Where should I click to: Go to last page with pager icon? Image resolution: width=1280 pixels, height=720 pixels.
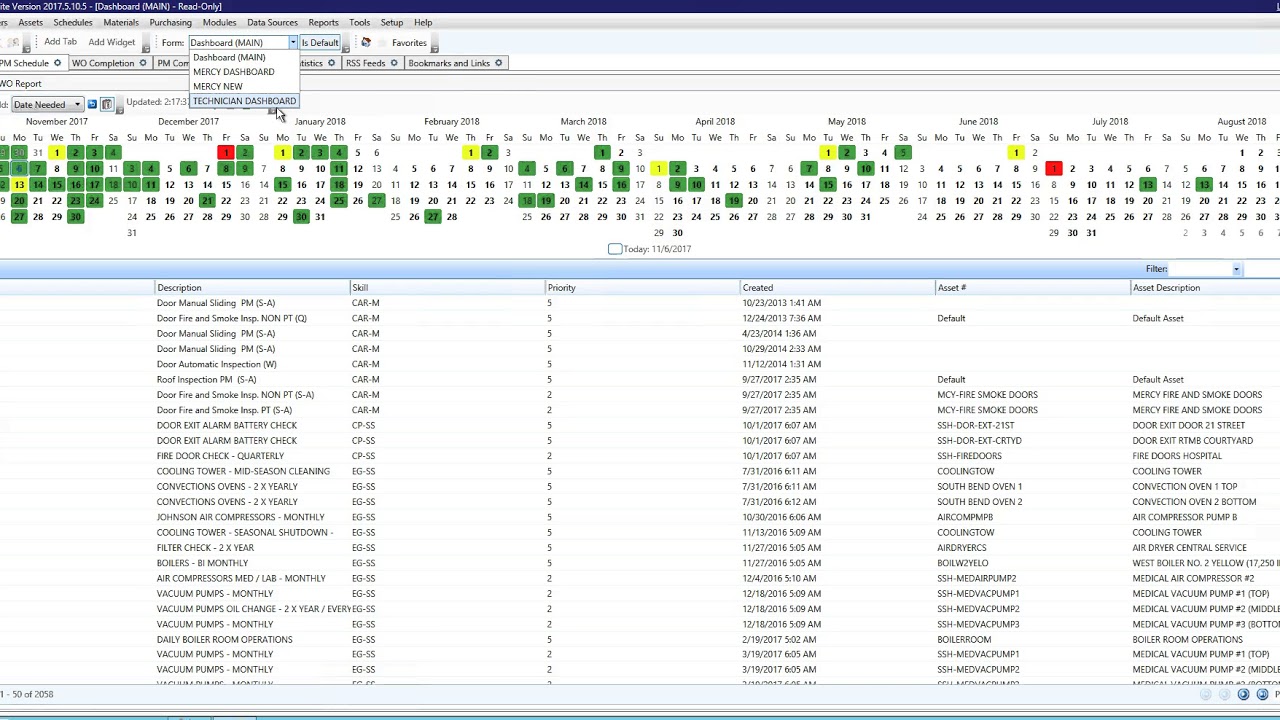click(x=1262, y=694)
